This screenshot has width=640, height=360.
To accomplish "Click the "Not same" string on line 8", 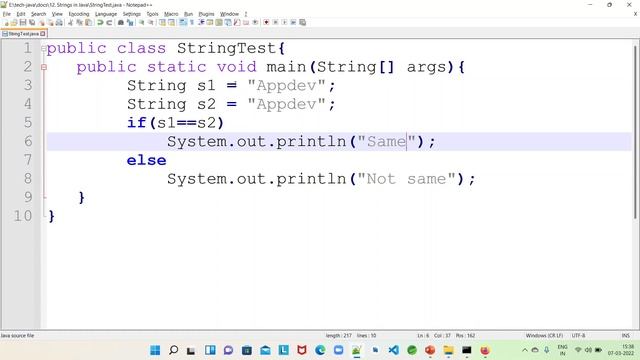I will tap(407, 179).
